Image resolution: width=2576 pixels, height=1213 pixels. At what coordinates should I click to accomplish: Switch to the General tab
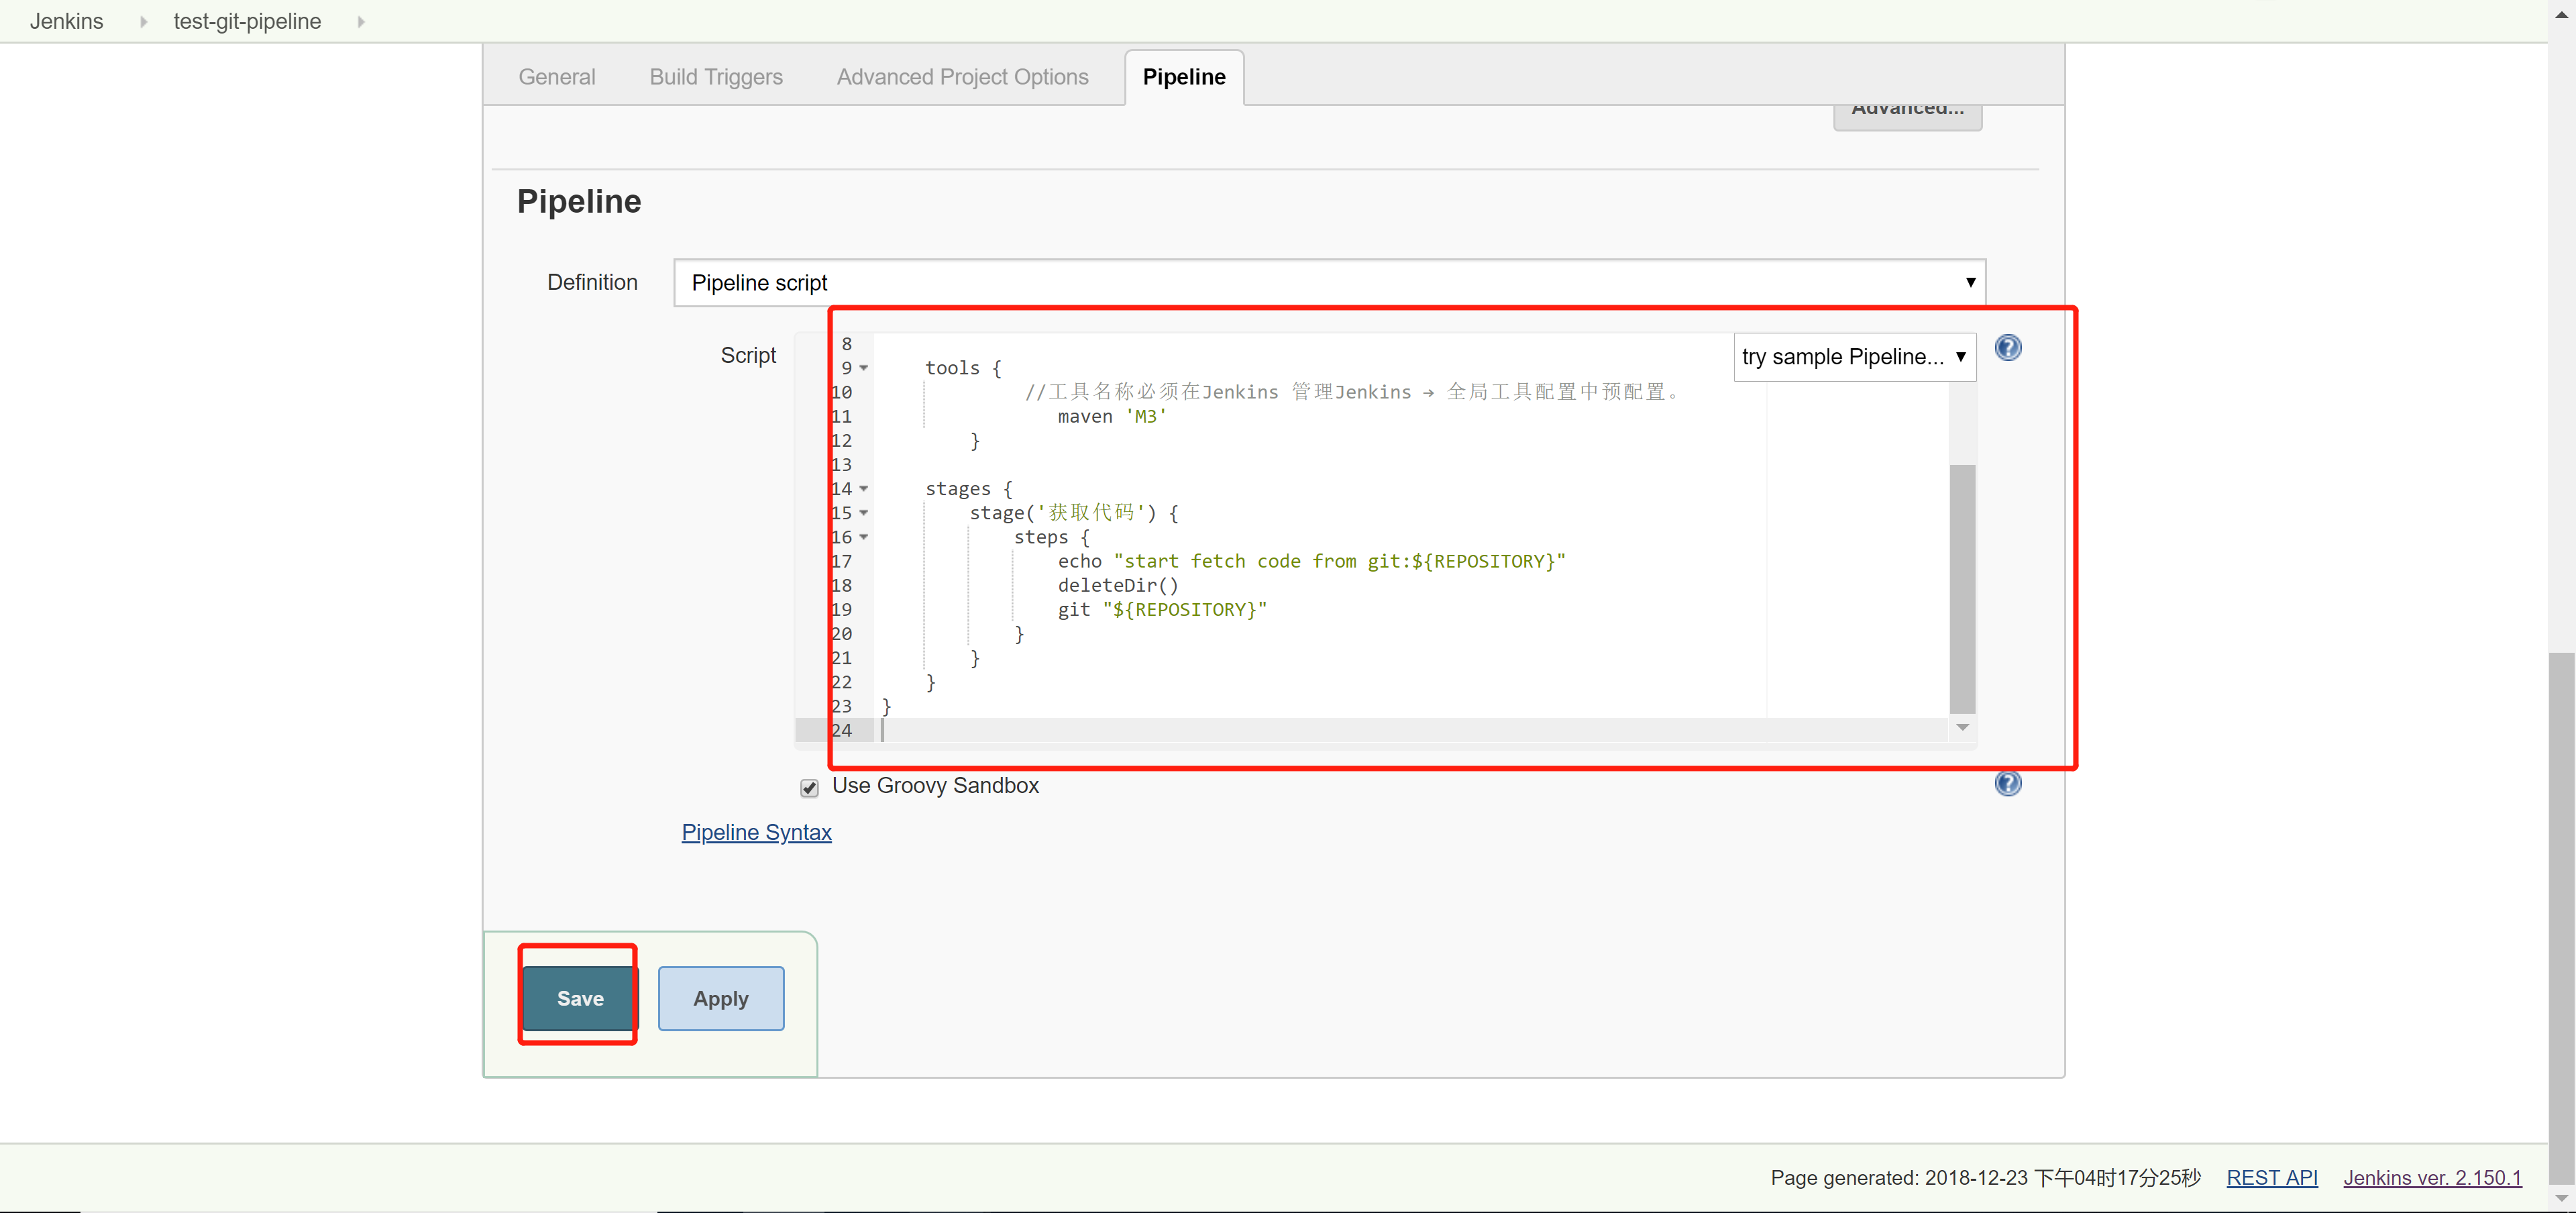[x=556, y=77]
